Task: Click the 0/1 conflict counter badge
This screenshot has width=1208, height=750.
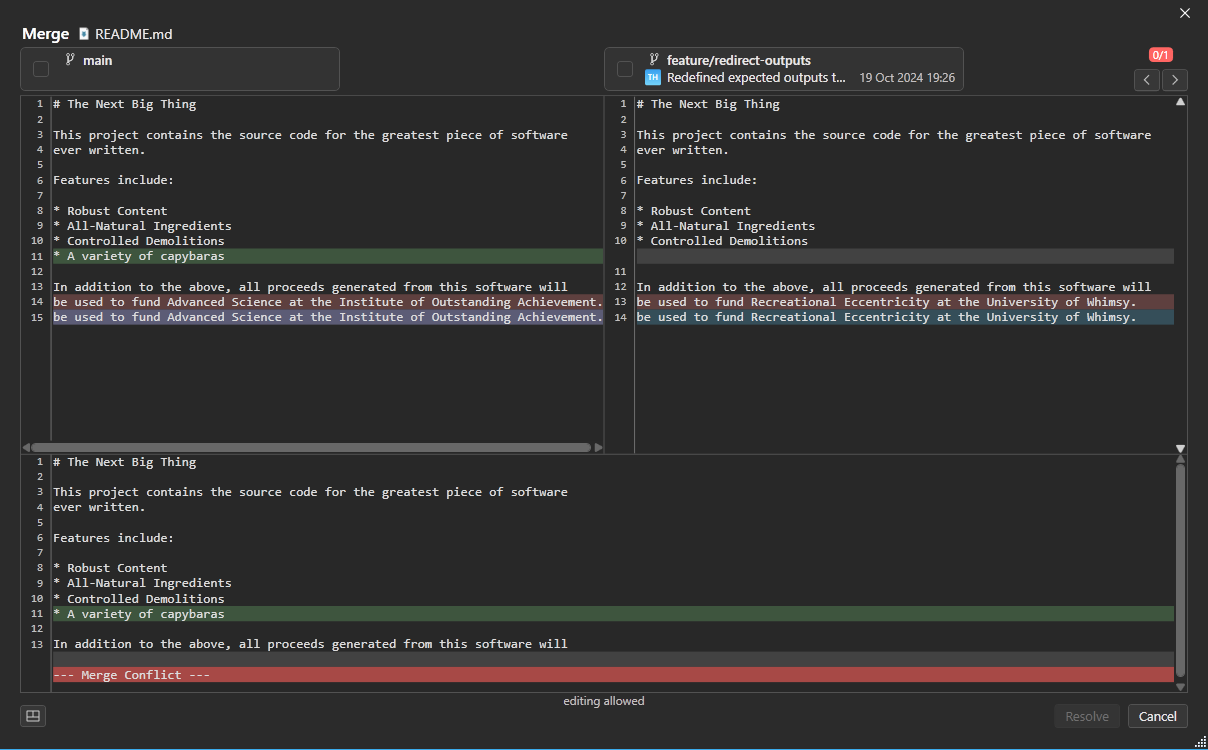Action: [x=1161, y=55]
